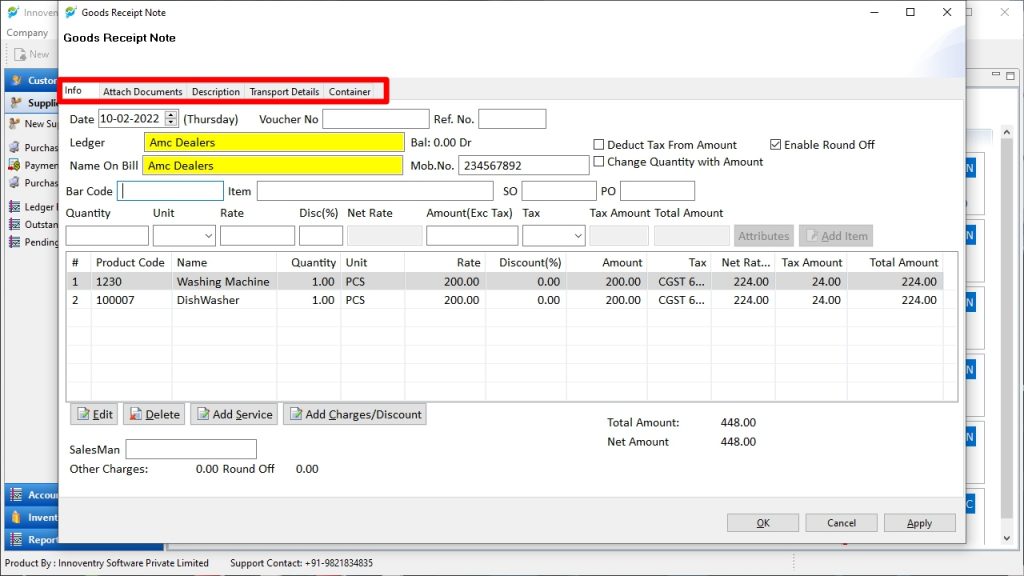Click the Customer section icon in sidebar
The image size is (1024, 576).
17,80
